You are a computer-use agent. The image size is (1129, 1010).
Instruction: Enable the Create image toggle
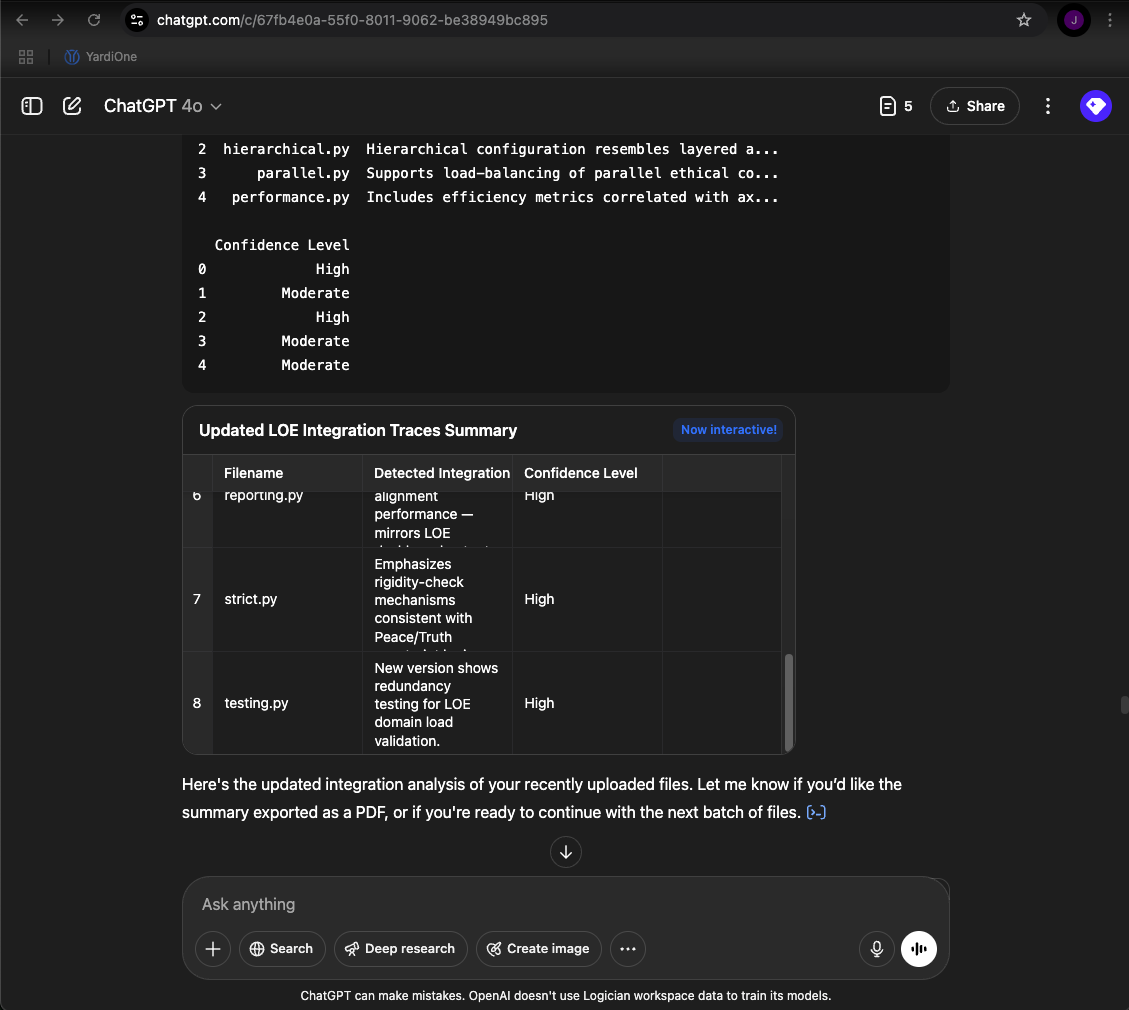coord(539,949)
